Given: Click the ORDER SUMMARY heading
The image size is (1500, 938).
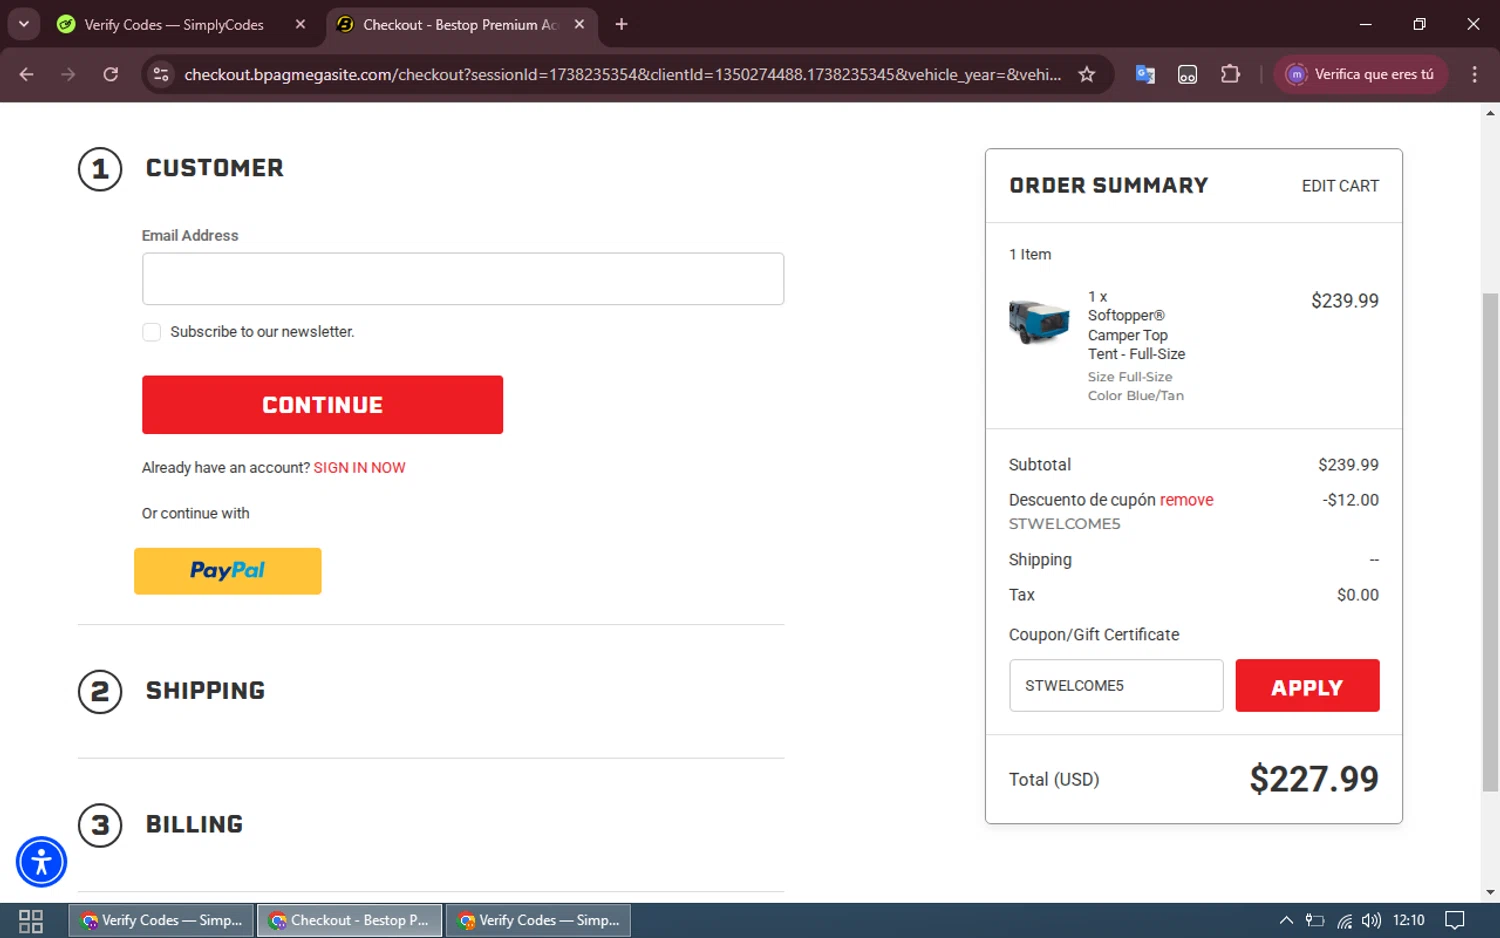Looking at the screenshot, I should (x=1109, y=186).
